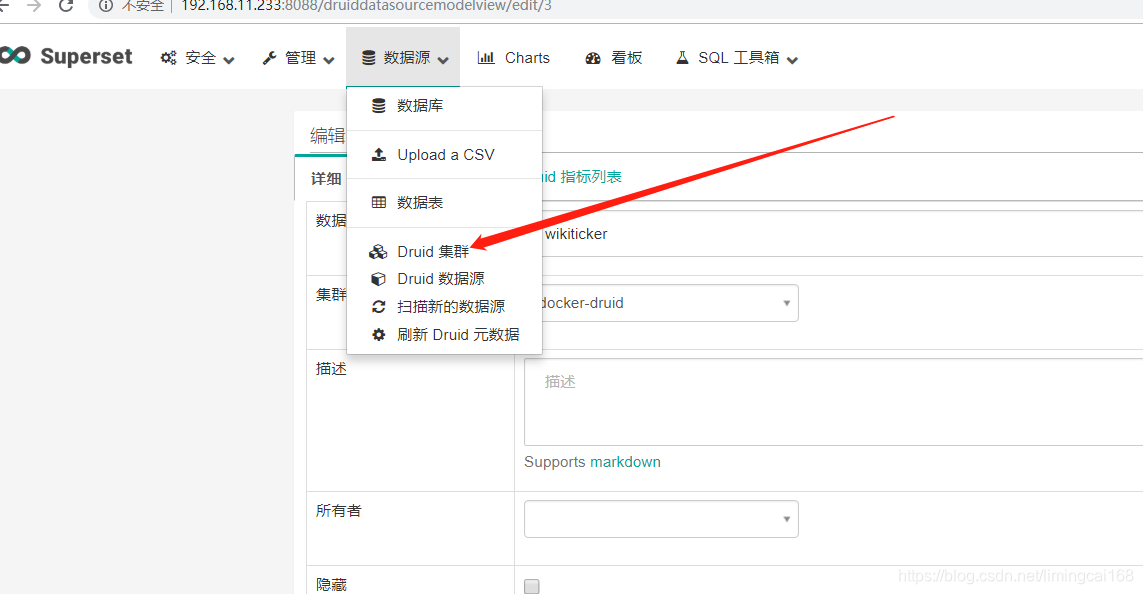Open the 所有者 select dropdown
This screenshot has height=594, width=1143.
pyautogui.click(x=661, y=519)
